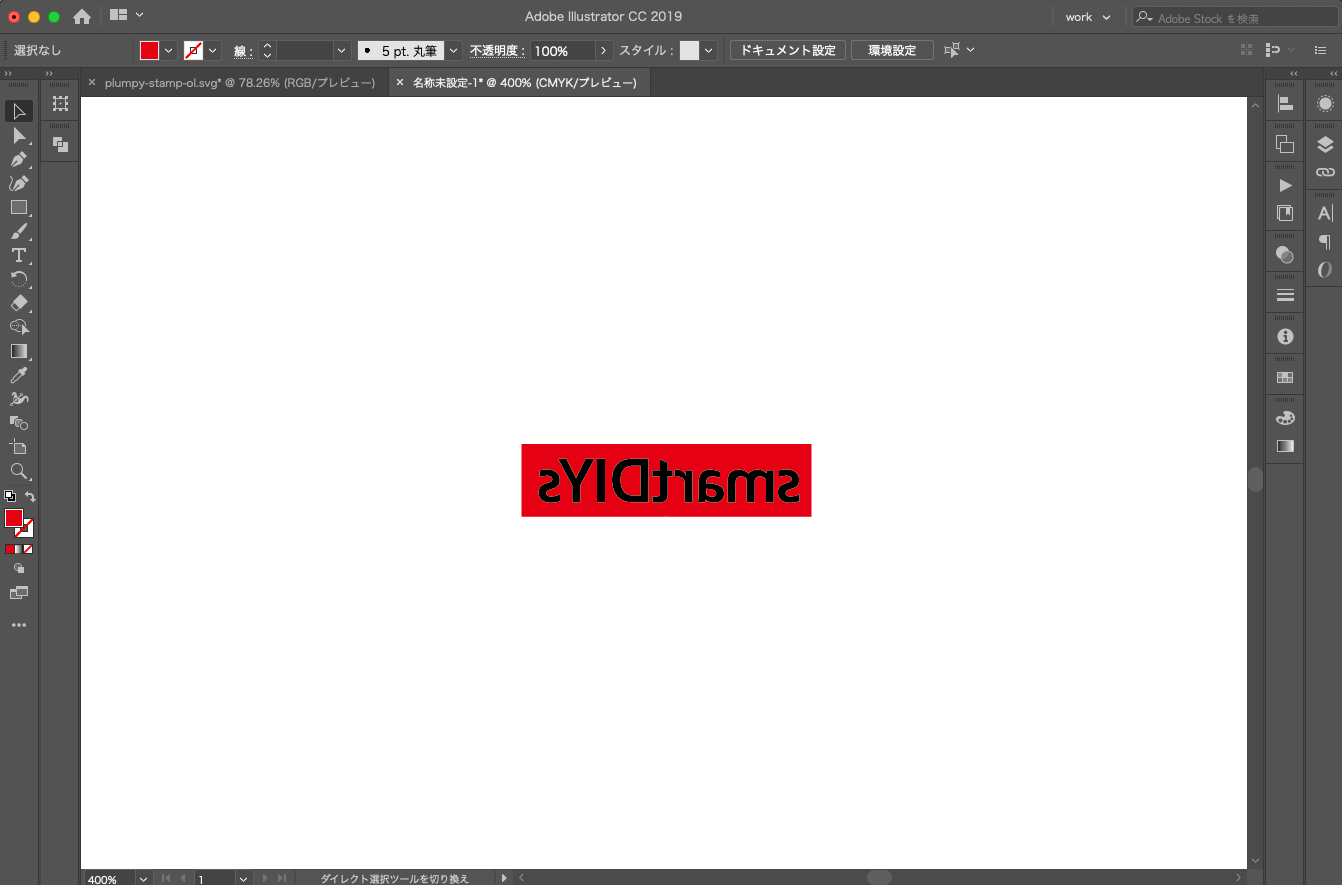1342x885 pixels.
Task: Switch to plumpy-stamp-ol.svg tab
Action: 239,83
